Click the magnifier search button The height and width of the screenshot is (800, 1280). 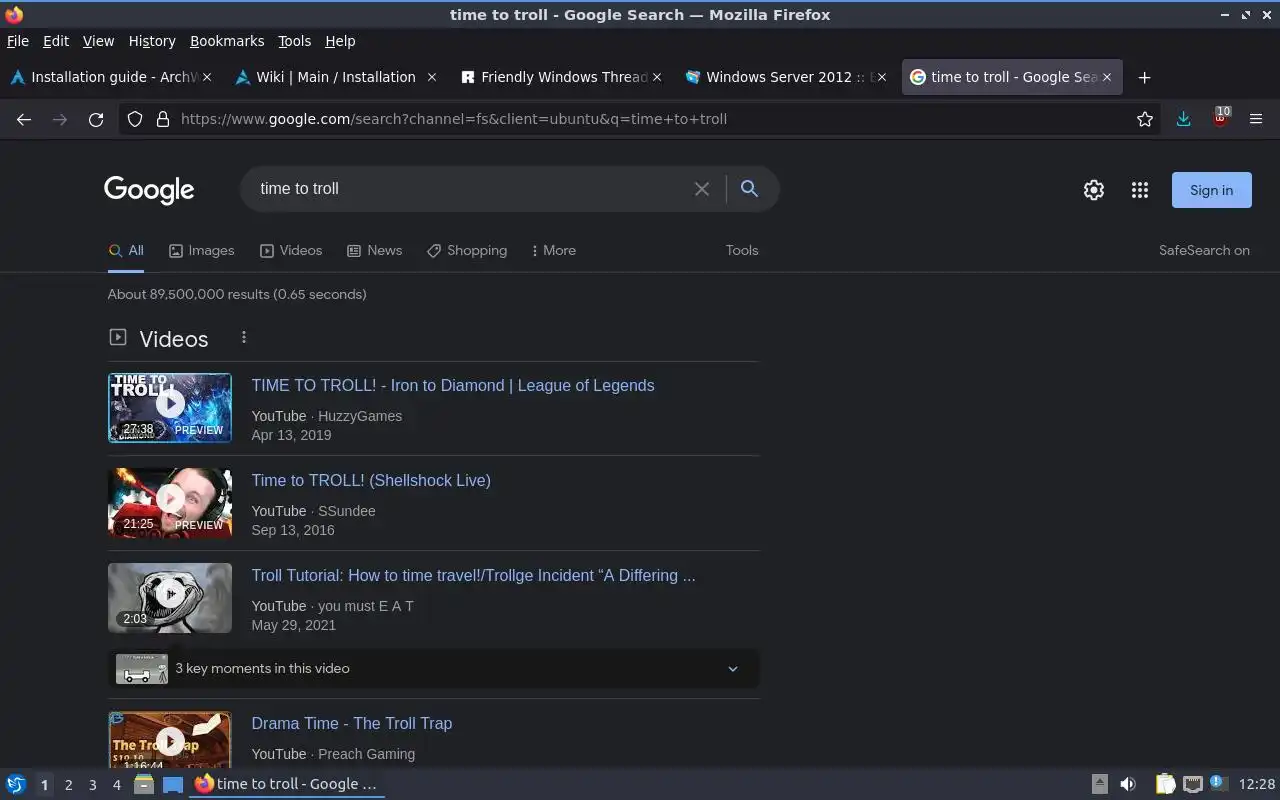point(749,188)
